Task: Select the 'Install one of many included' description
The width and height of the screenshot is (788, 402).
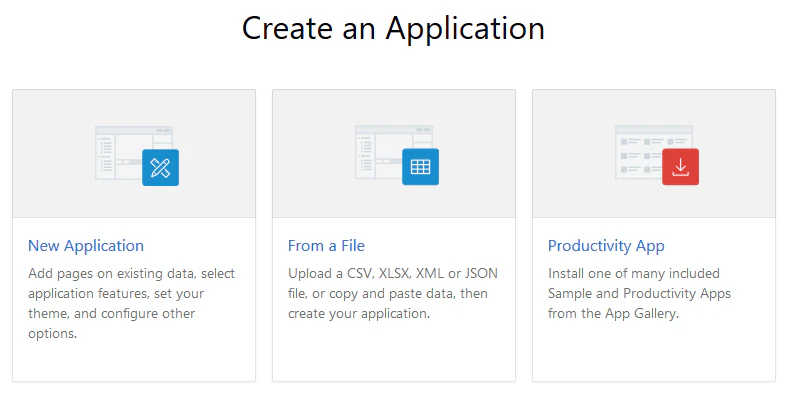Action: tap(639, 293)
